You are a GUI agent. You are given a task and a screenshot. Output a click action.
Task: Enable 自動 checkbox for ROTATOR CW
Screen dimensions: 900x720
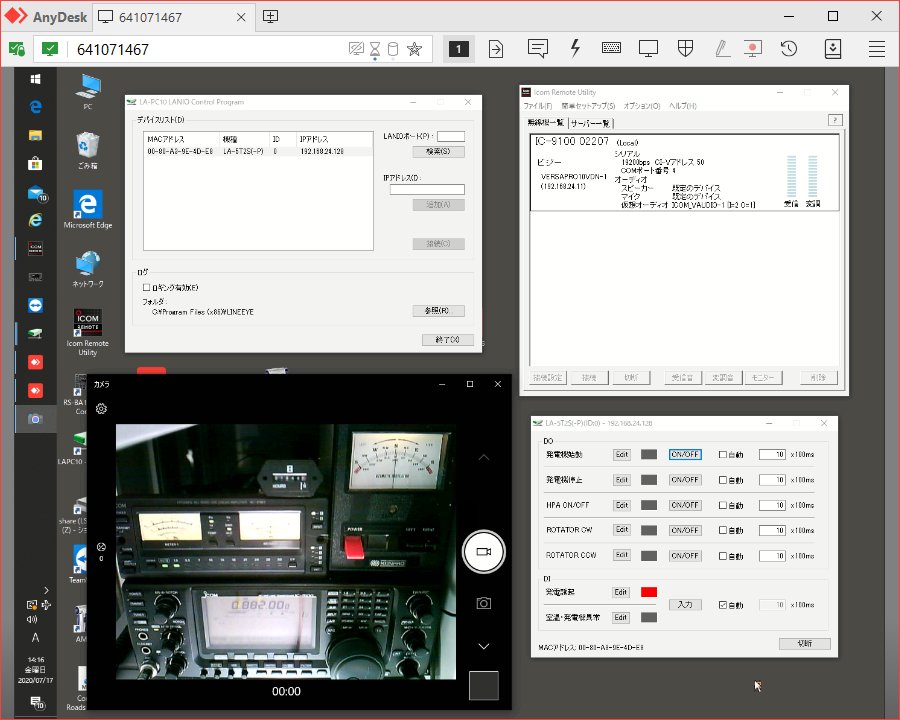click(x=725, y=530)
